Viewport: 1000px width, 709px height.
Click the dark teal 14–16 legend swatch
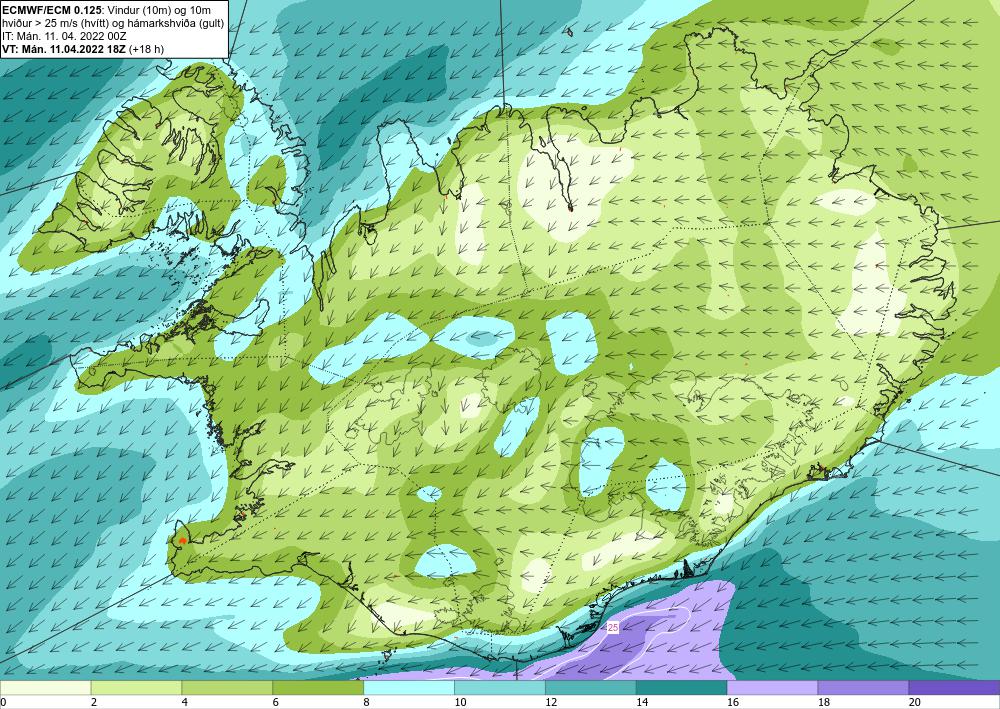point(681,687)
